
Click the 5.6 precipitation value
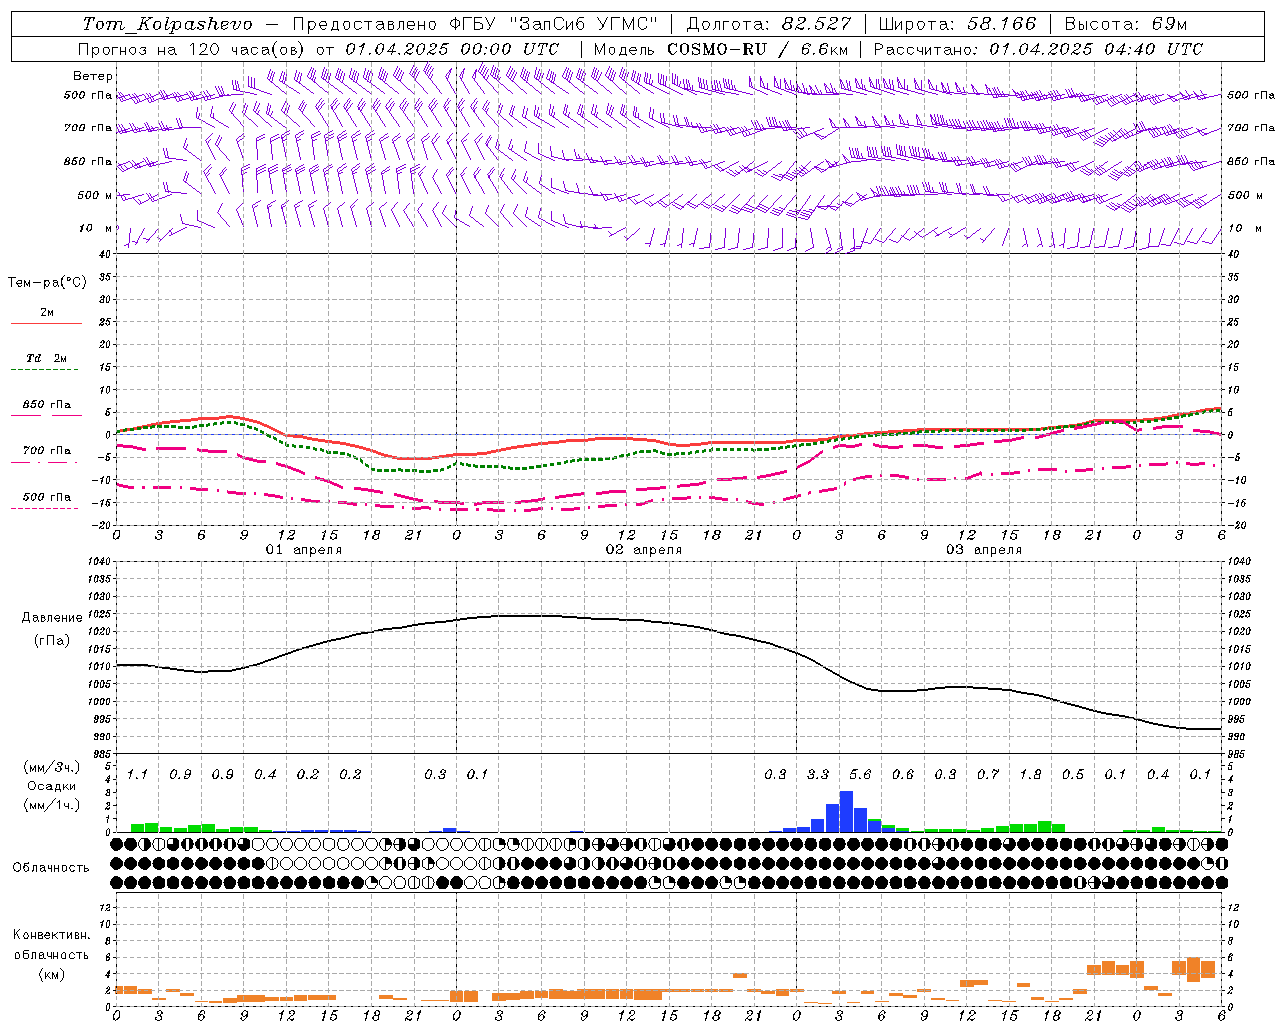(x=860, y=775)
